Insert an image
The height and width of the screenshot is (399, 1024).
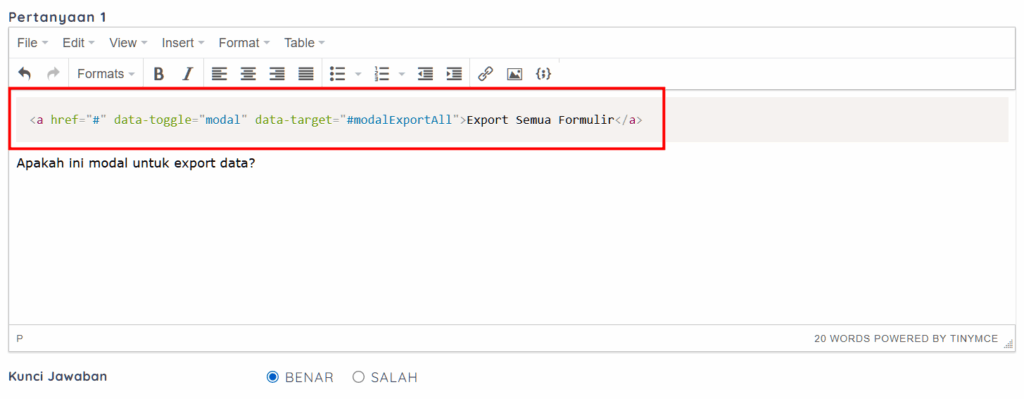[515, 74]
